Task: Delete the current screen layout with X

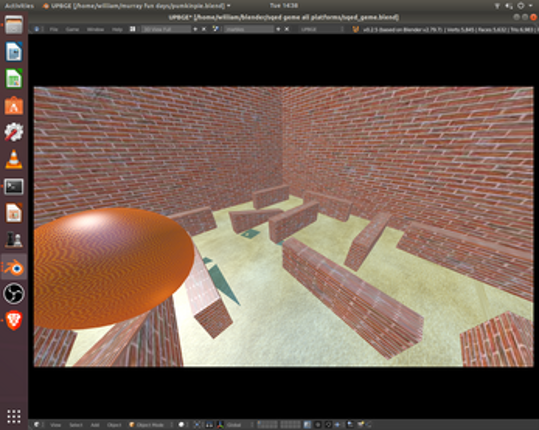Action: coord(204,29)
